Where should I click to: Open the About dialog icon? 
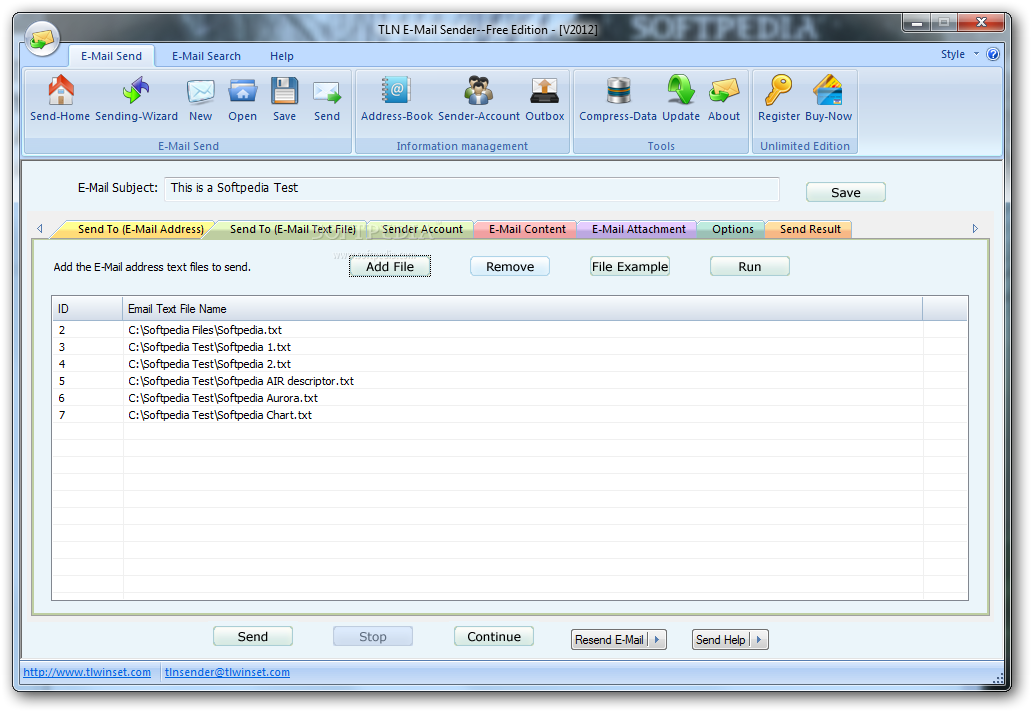coord(724,98)
